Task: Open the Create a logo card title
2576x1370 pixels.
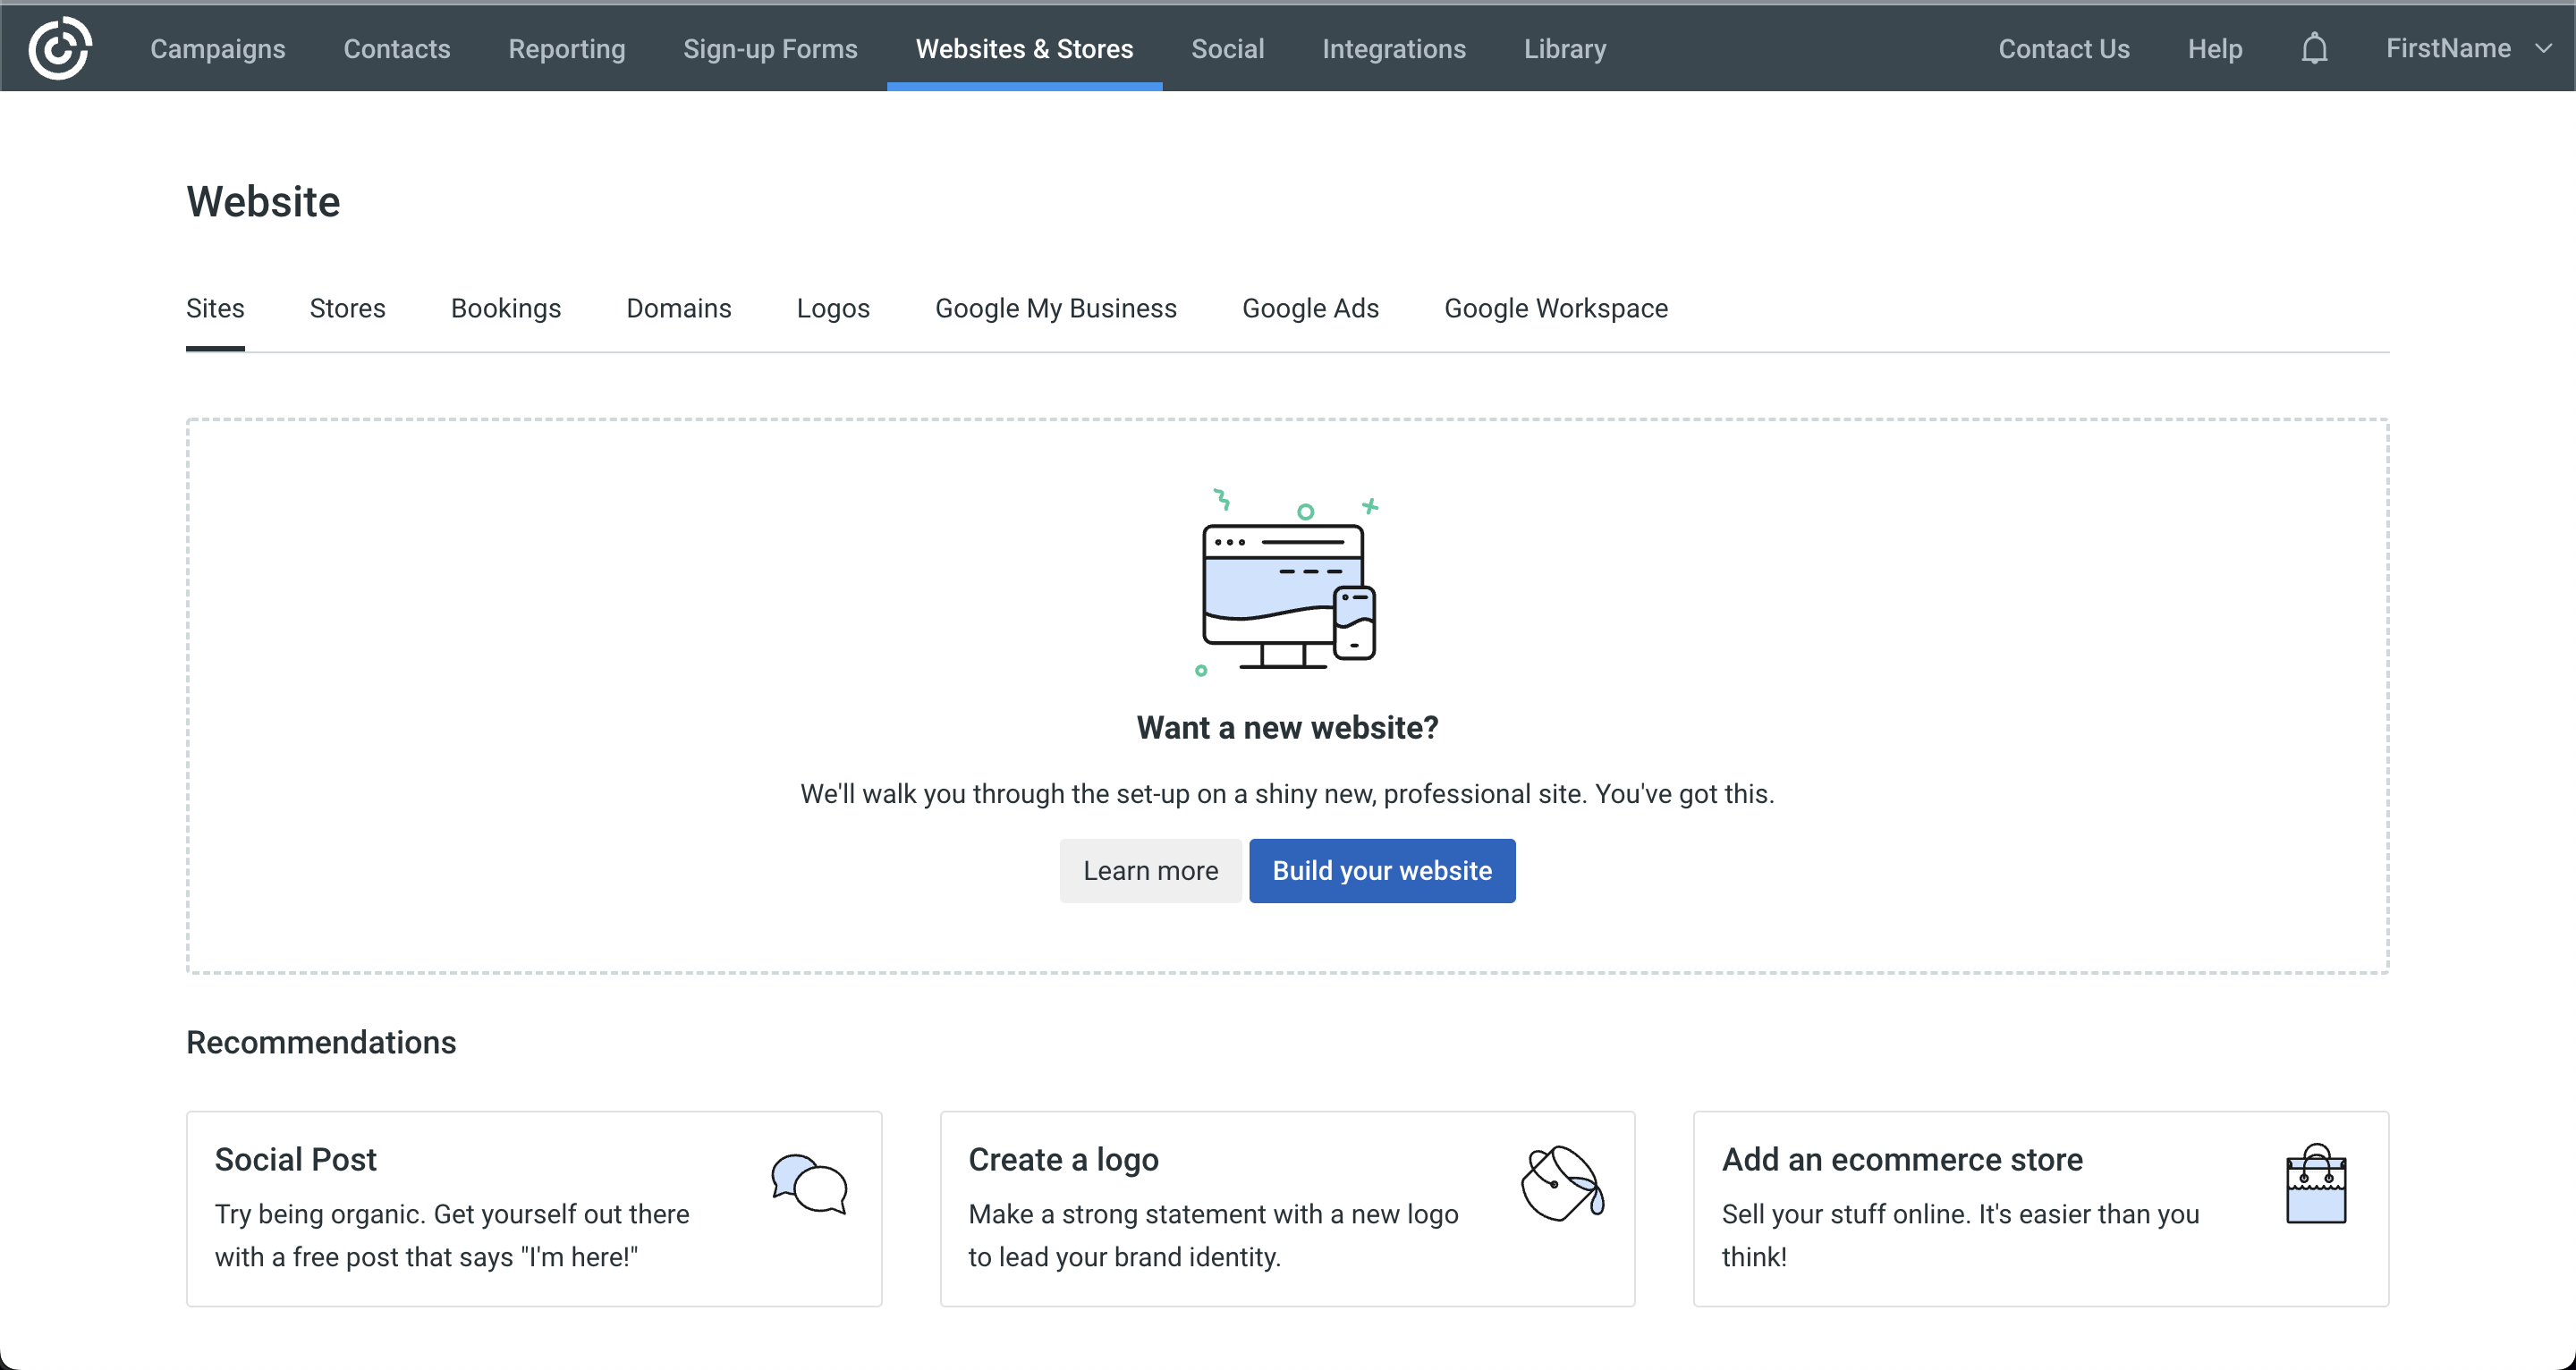Action: [x=1064, y=1158]
